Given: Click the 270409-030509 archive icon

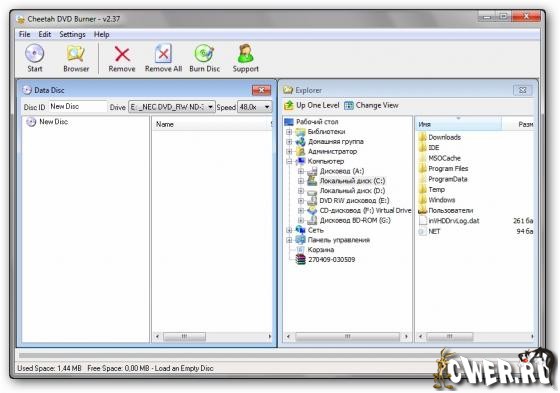Looking at the screenshot, I should coord(300,259).
